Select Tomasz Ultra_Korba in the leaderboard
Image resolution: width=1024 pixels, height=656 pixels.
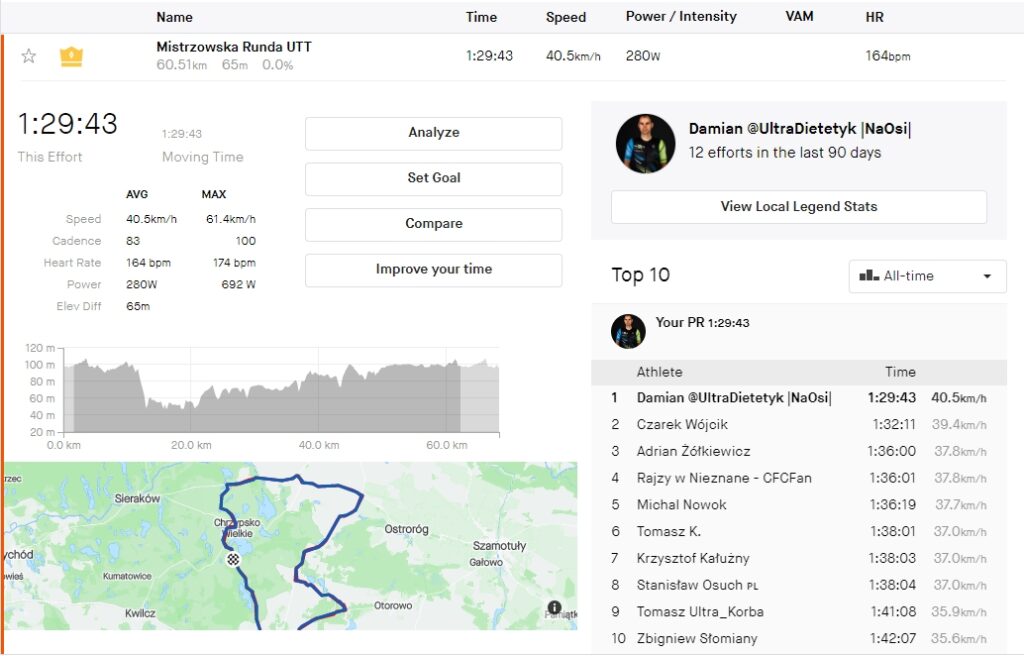tap(697, 612)
